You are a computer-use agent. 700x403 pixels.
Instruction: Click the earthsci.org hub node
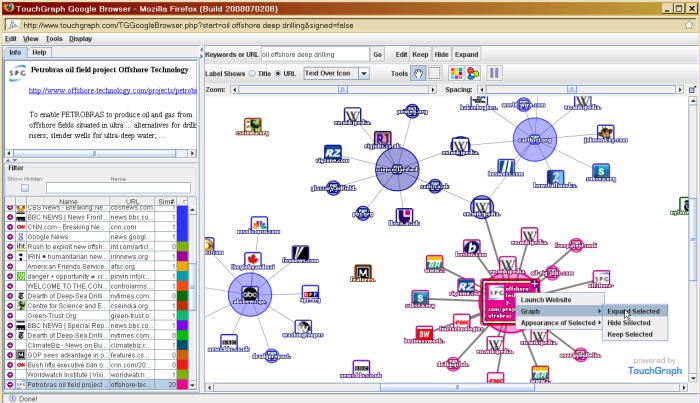point(535,139)
